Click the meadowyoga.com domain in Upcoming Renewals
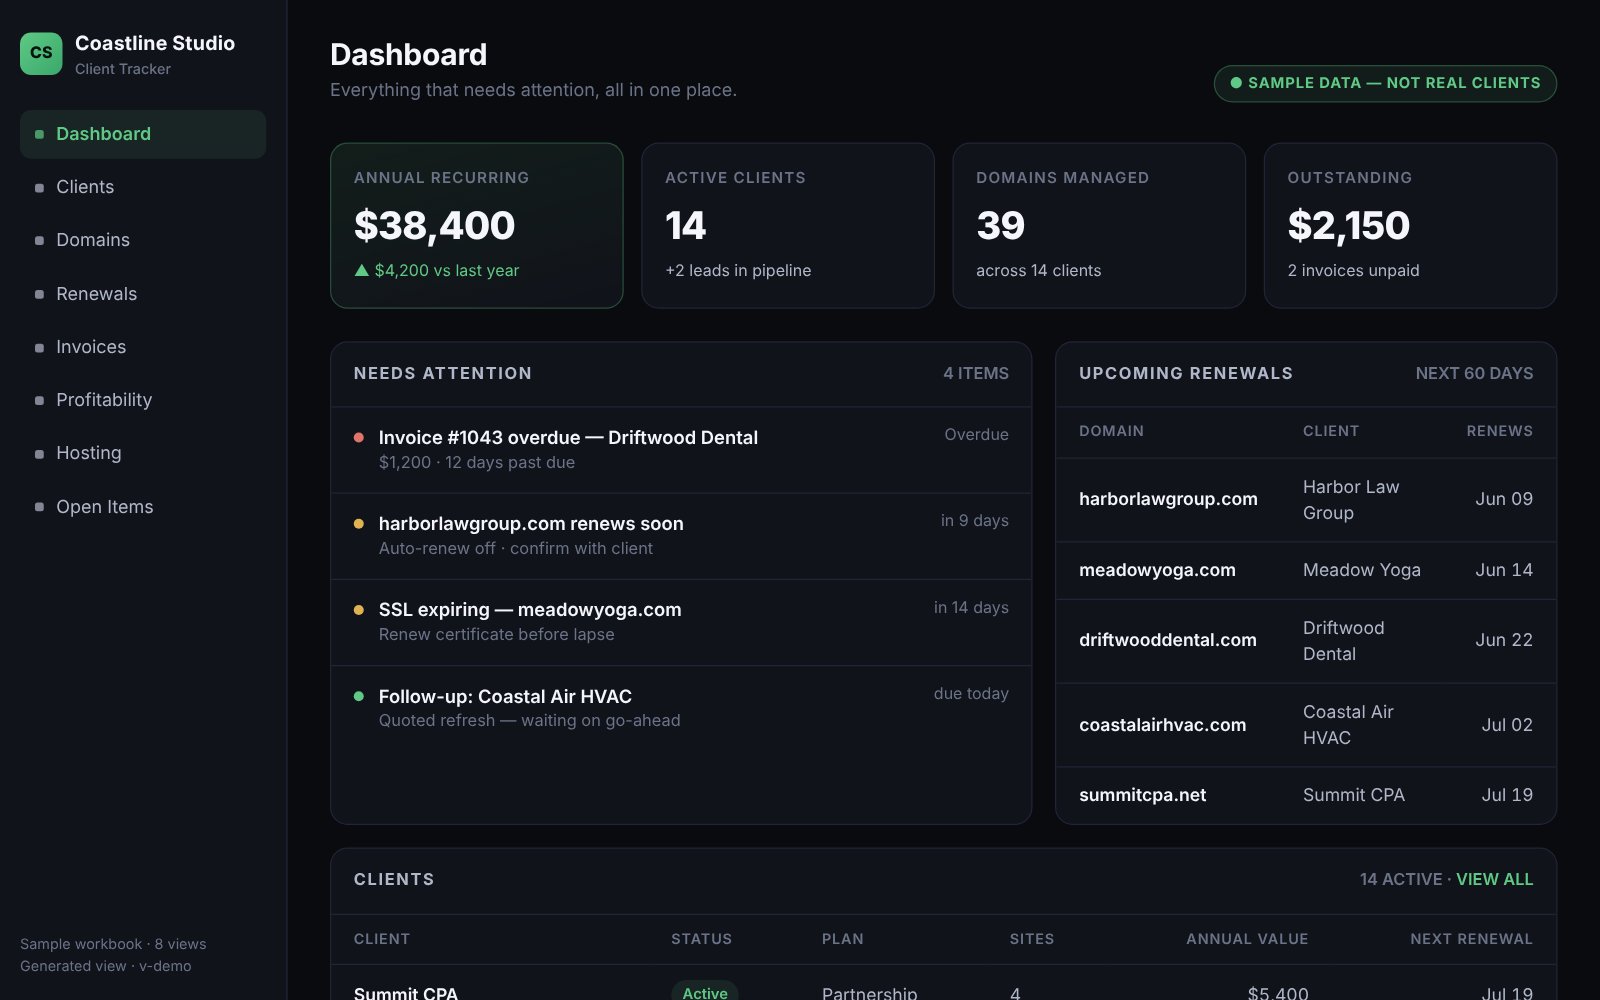Viewport: 1600px width, 1000px height. pos(1157,570)
